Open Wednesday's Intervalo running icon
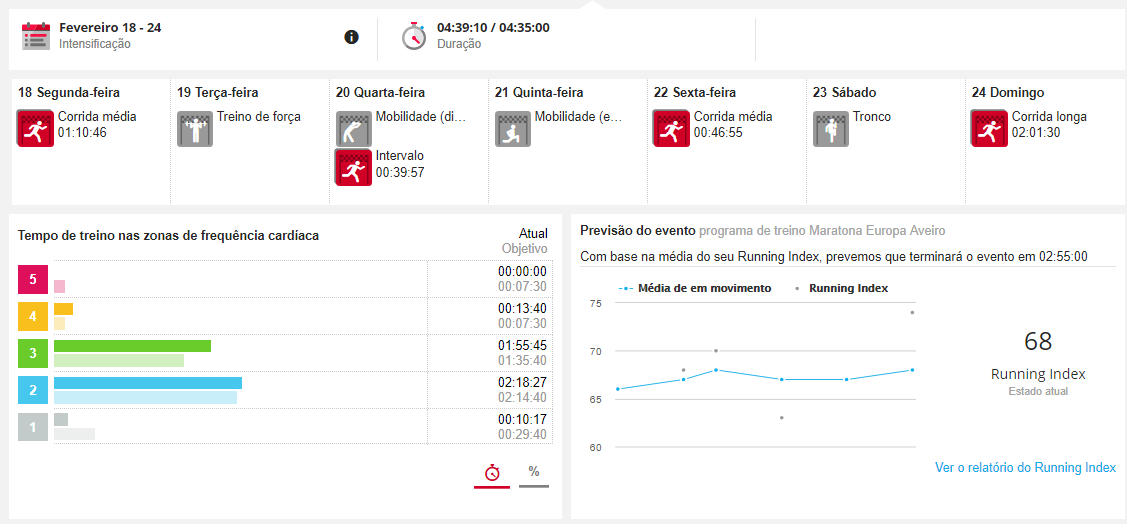 point(354,167)
